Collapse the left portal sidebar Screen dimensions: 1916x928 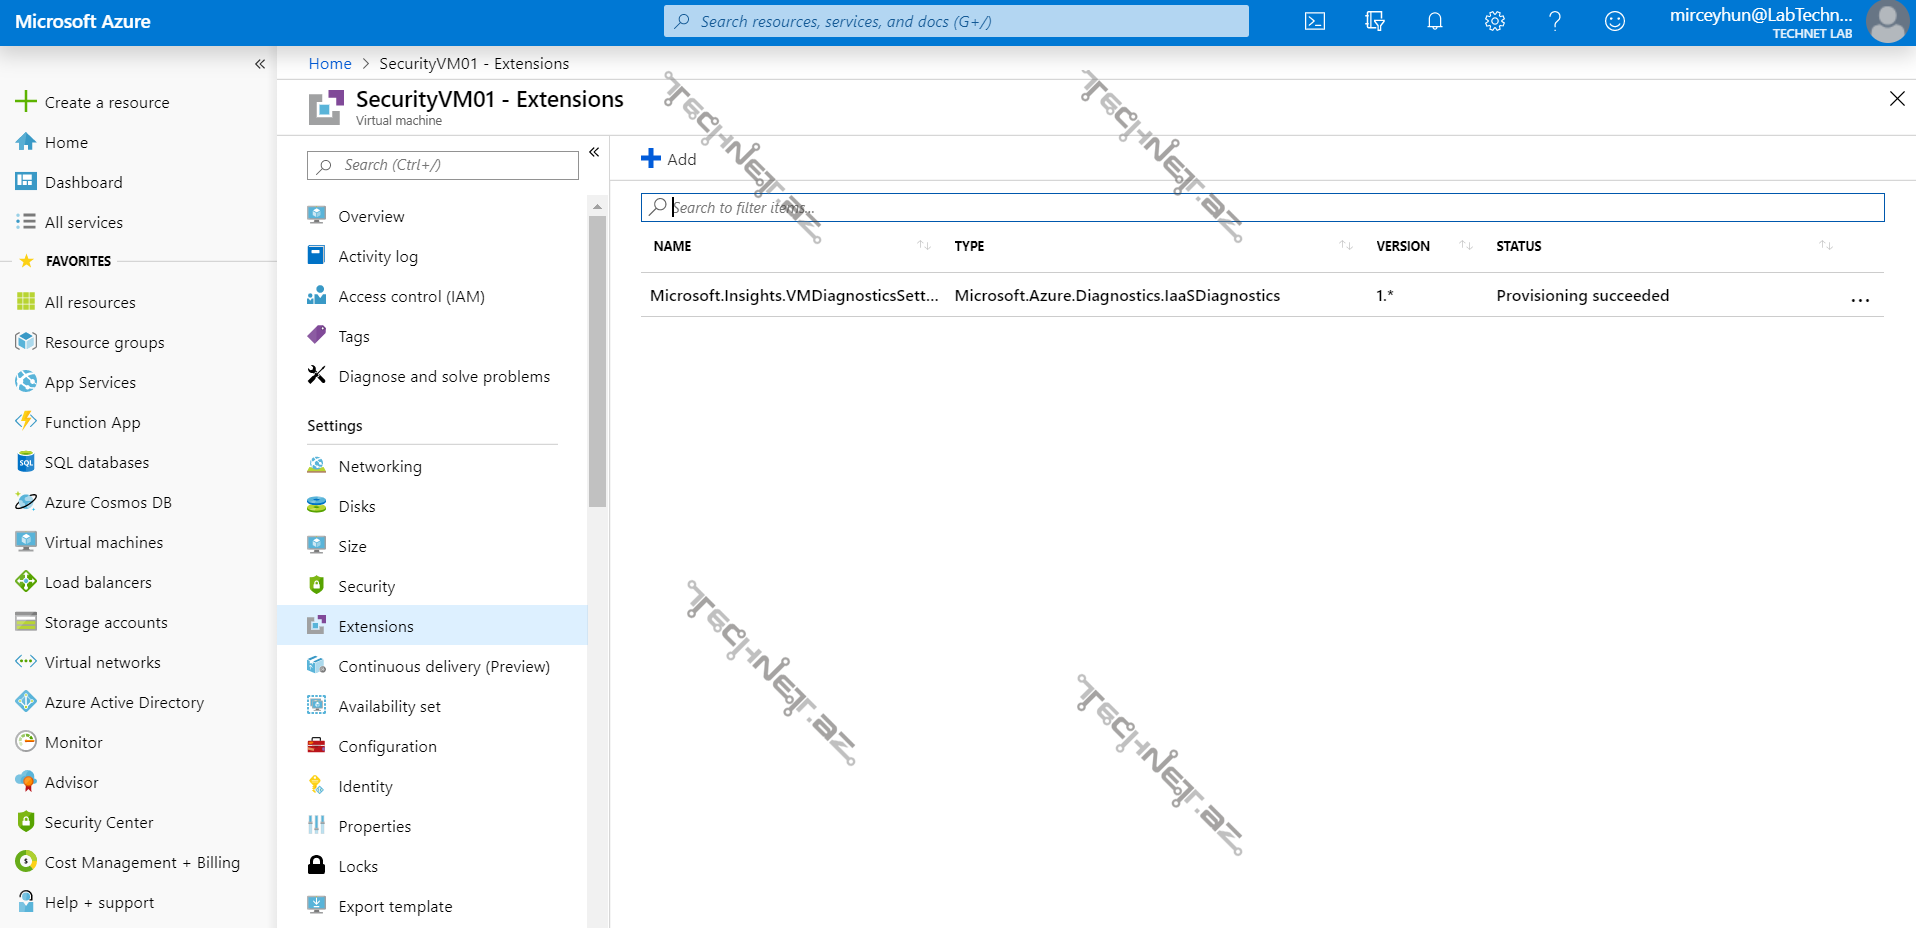pos(260,64)
